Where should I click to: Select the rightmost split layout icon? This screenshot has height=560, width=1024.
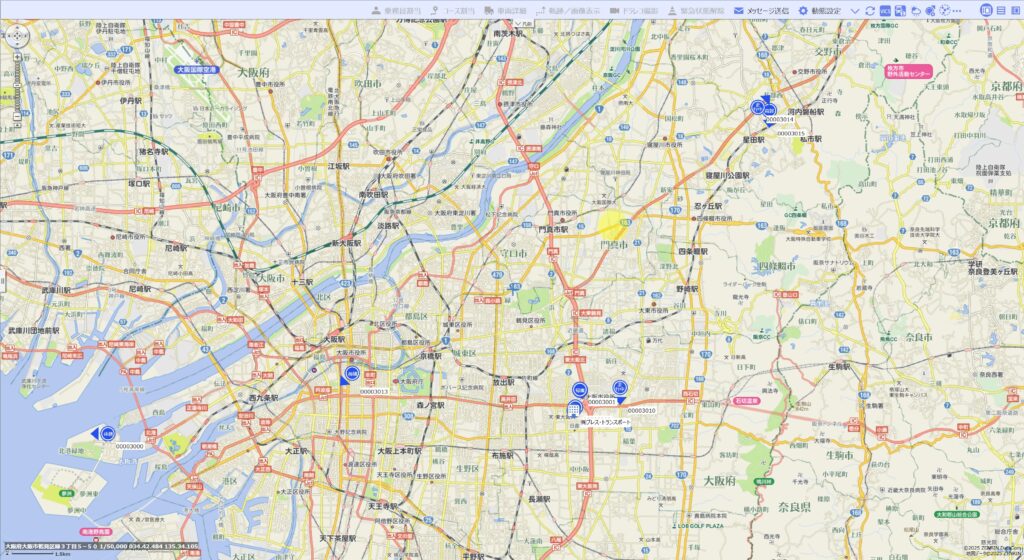[x=1016, y=10]
